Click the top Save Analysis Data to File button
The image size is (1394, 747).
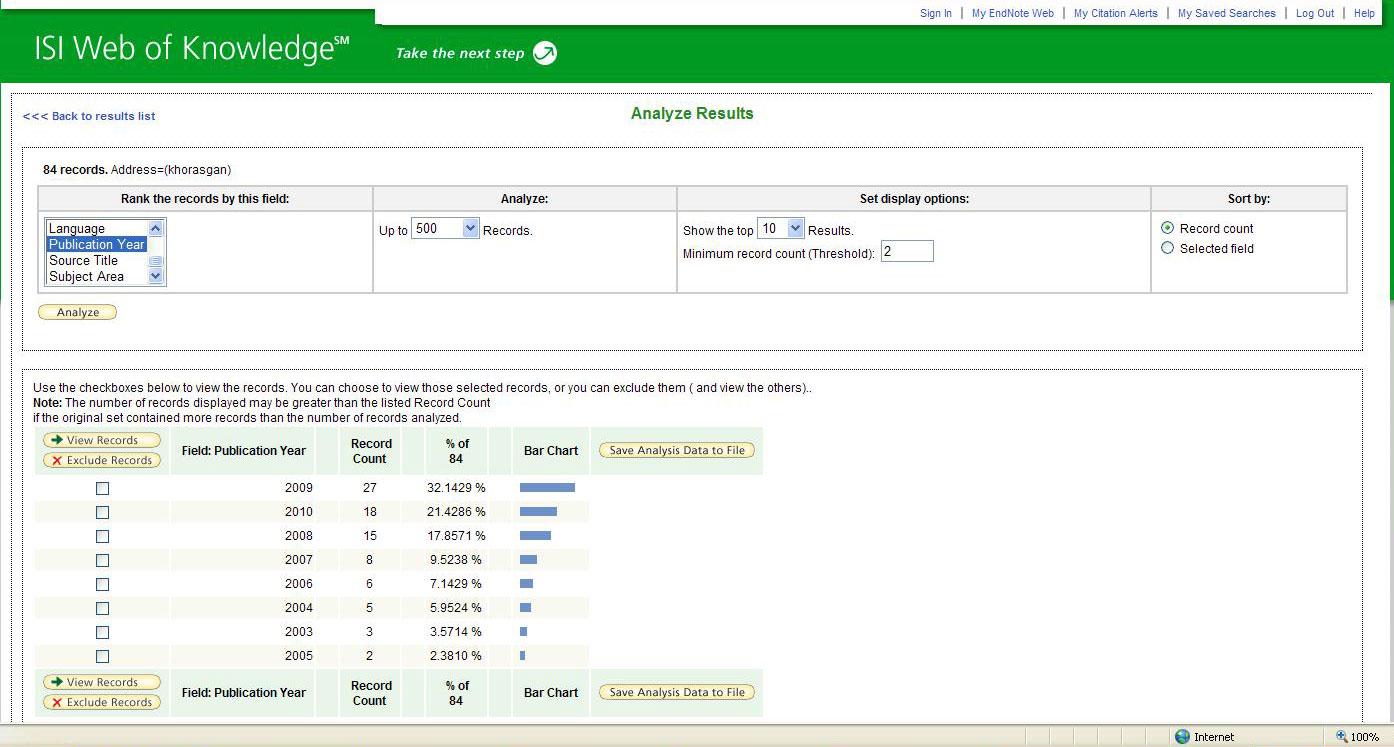click(677, 450)
